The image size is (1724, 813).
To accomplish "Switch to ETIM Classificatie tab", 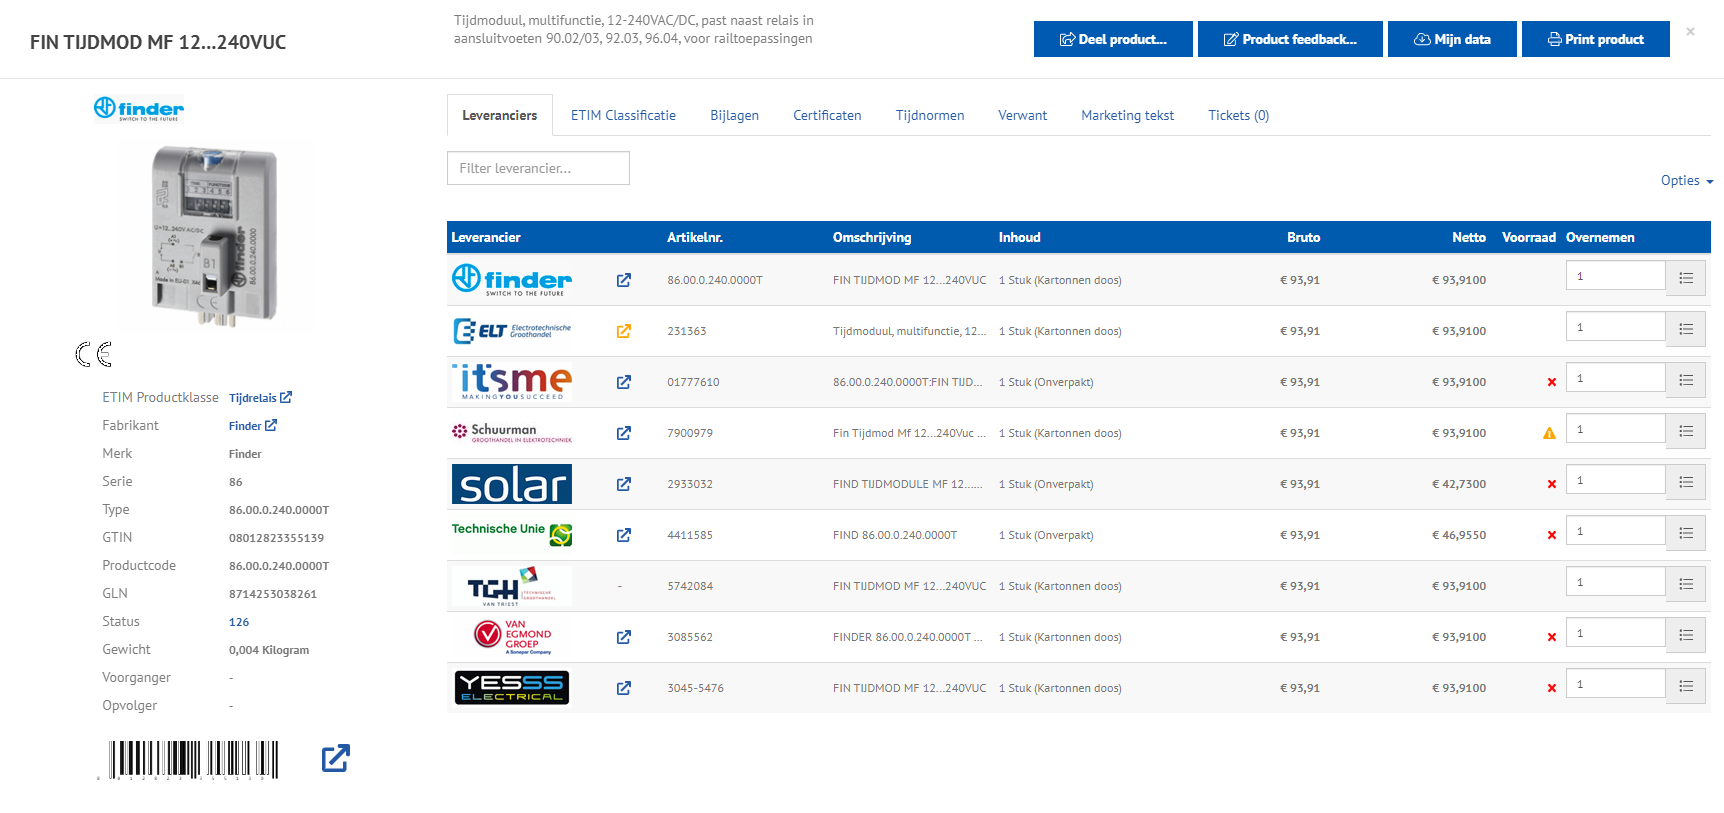I will 623,116.
